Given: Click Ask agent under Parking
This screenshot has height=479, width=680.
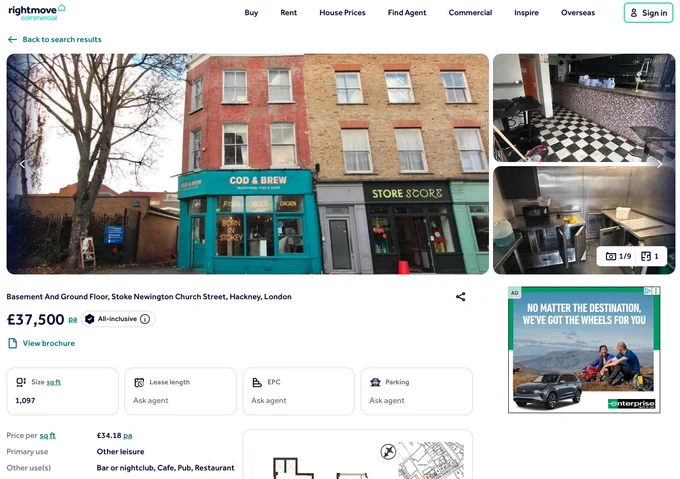Looking at the screenshot, I should coord(386,401).
